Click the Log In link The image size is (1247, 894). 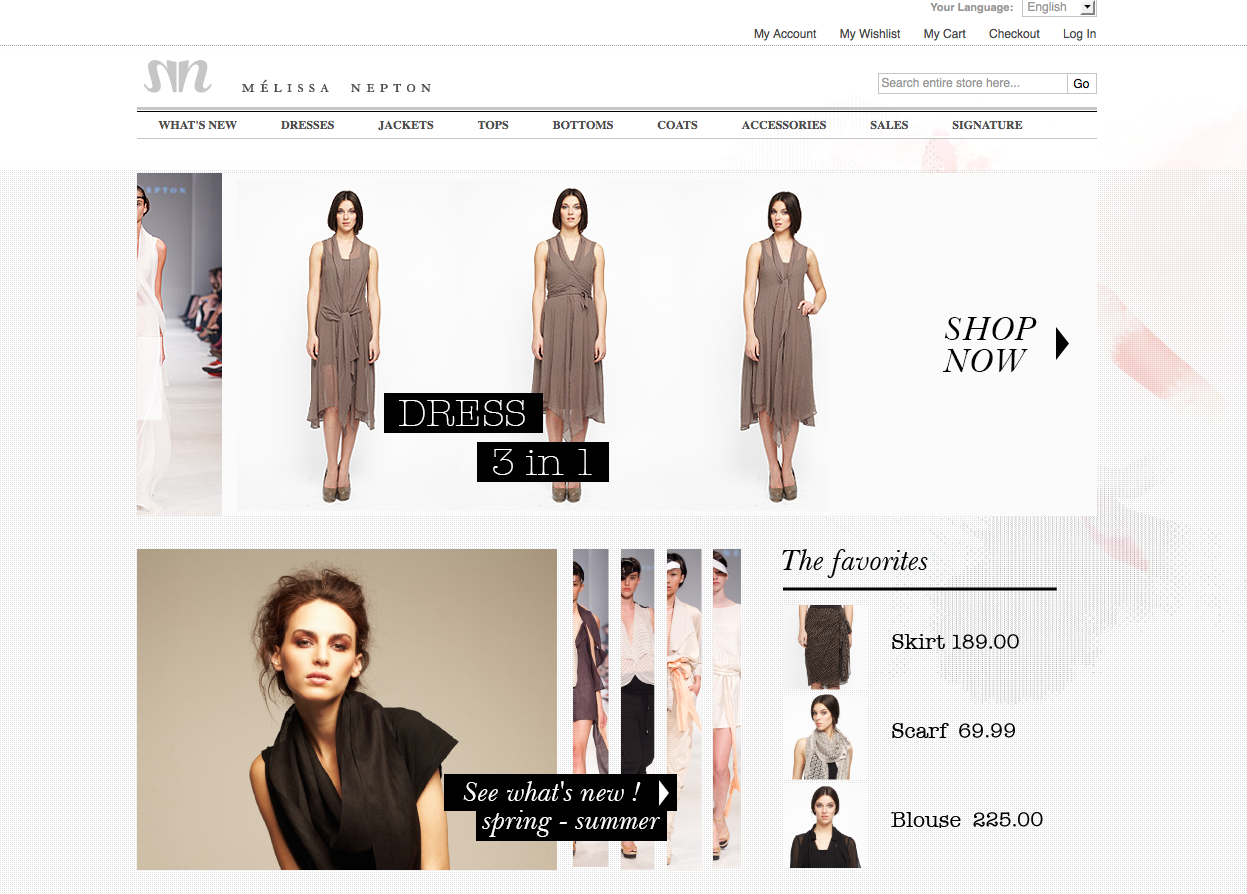point(1079,34)
